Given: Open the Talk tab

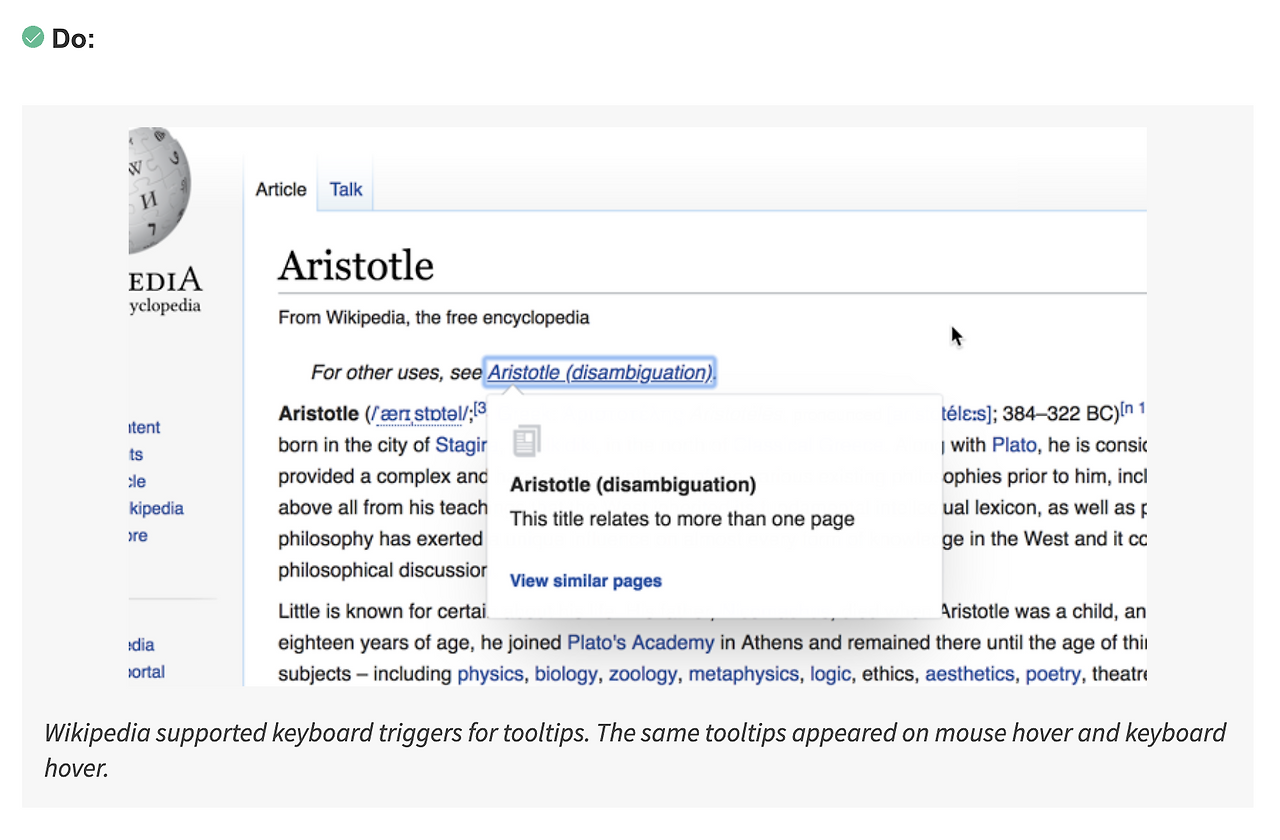Looking at the screenshot, I should [346, 189].
